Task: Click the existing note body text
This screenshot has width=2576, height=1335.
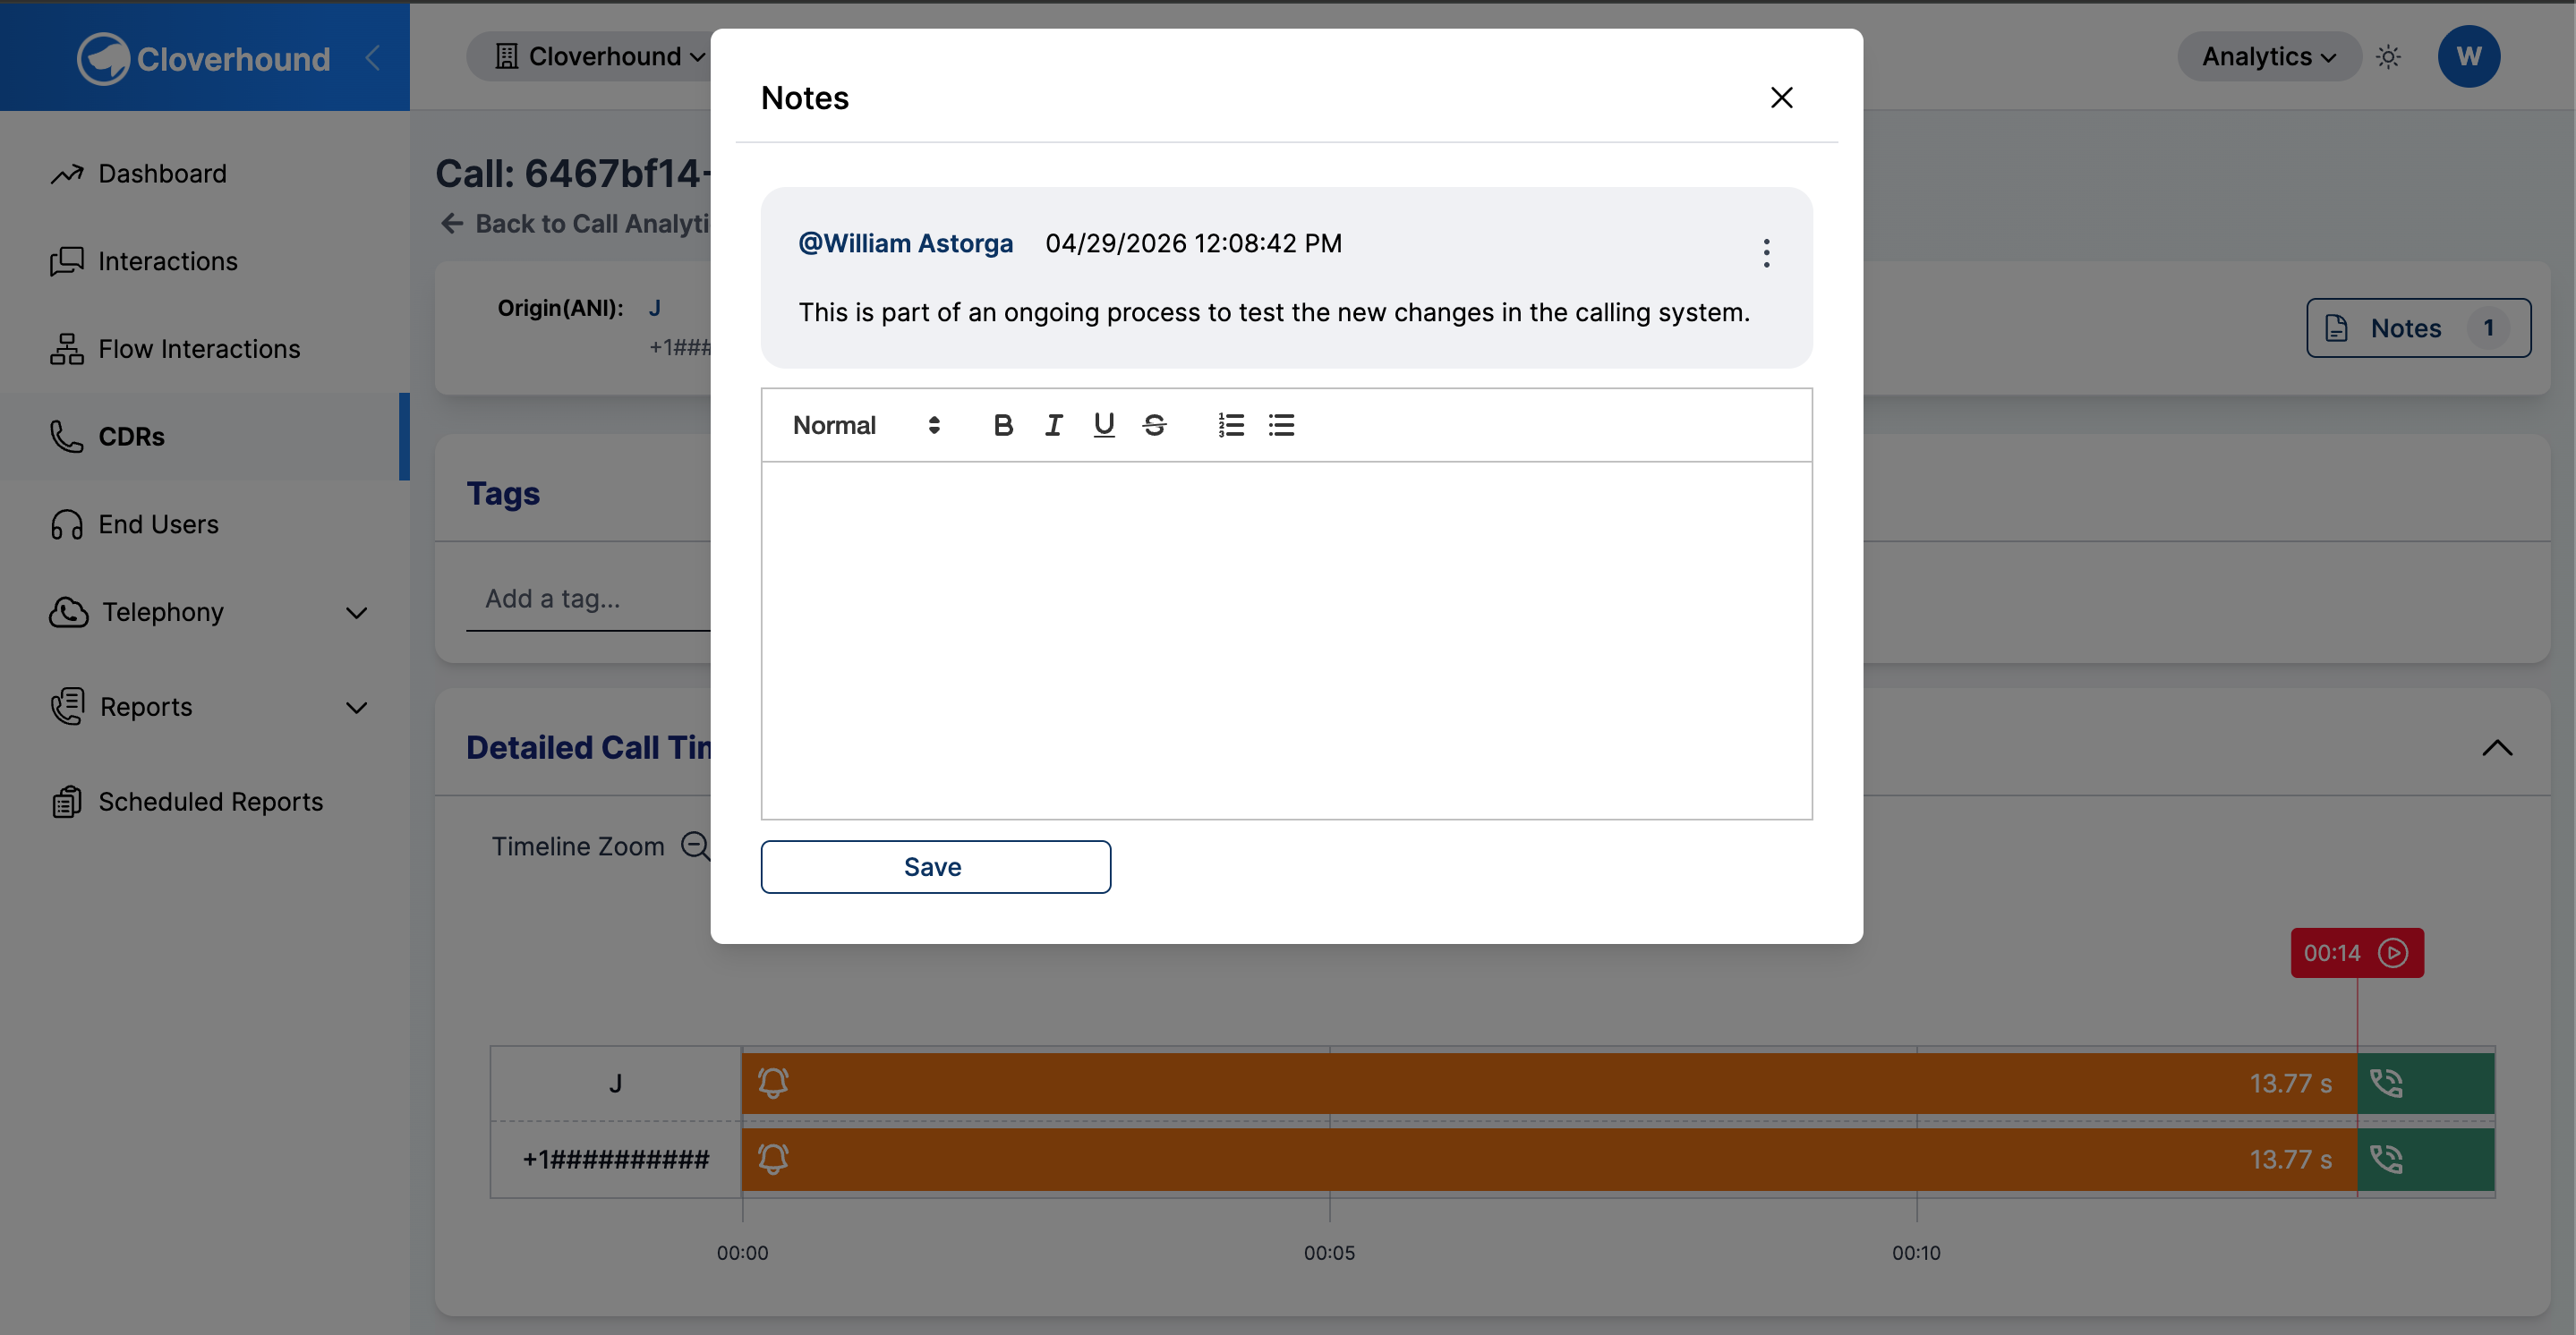Action: (1274, 312)
